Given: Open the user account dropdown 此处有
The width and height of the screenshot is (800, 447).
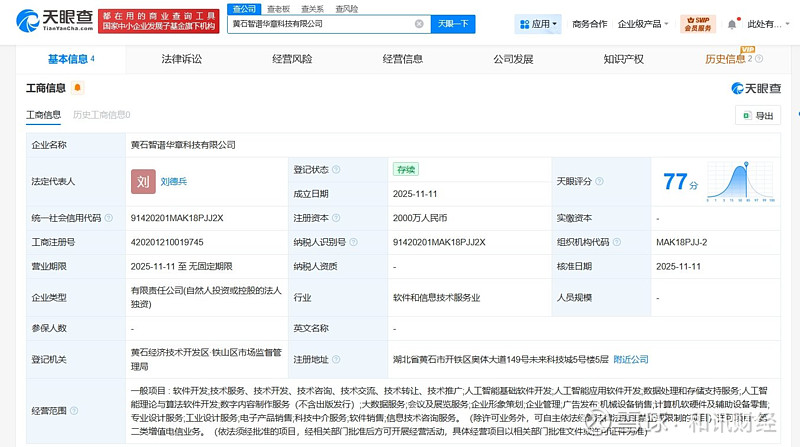Looking at the screenshot, I should [x=770, y=24].
